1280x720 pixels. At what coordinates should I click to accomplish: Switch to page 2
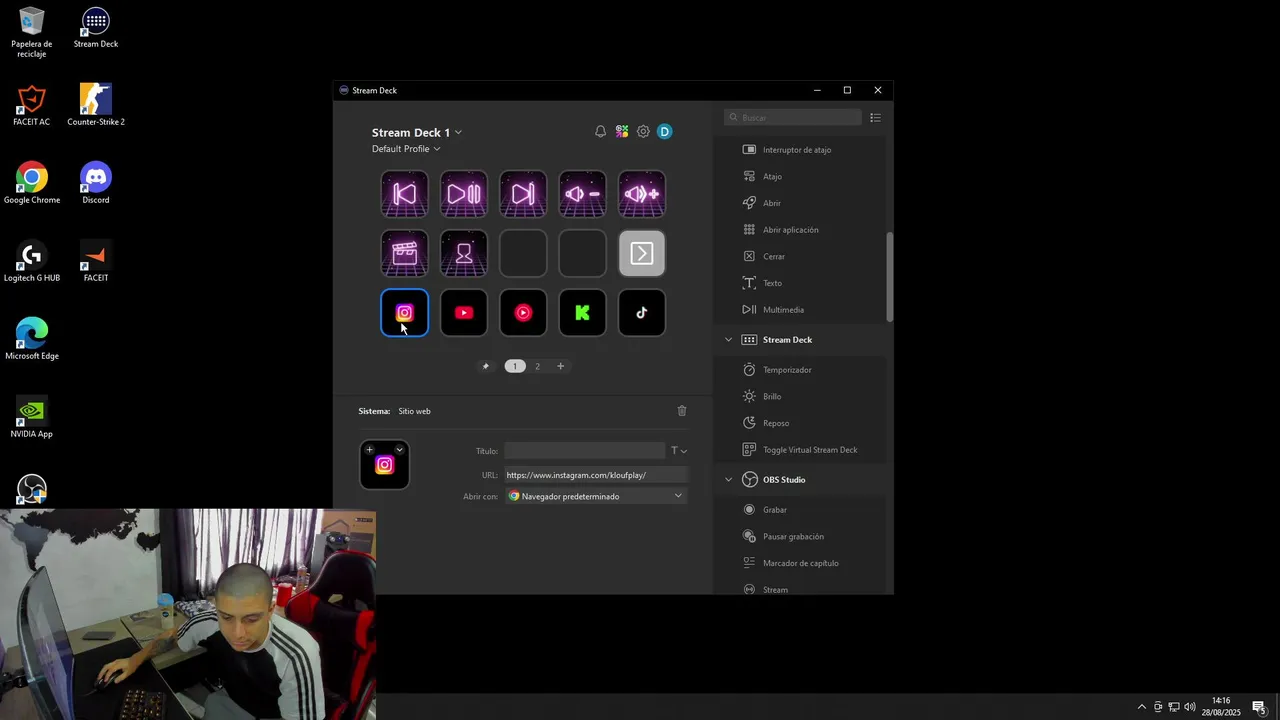coord(537,366)
